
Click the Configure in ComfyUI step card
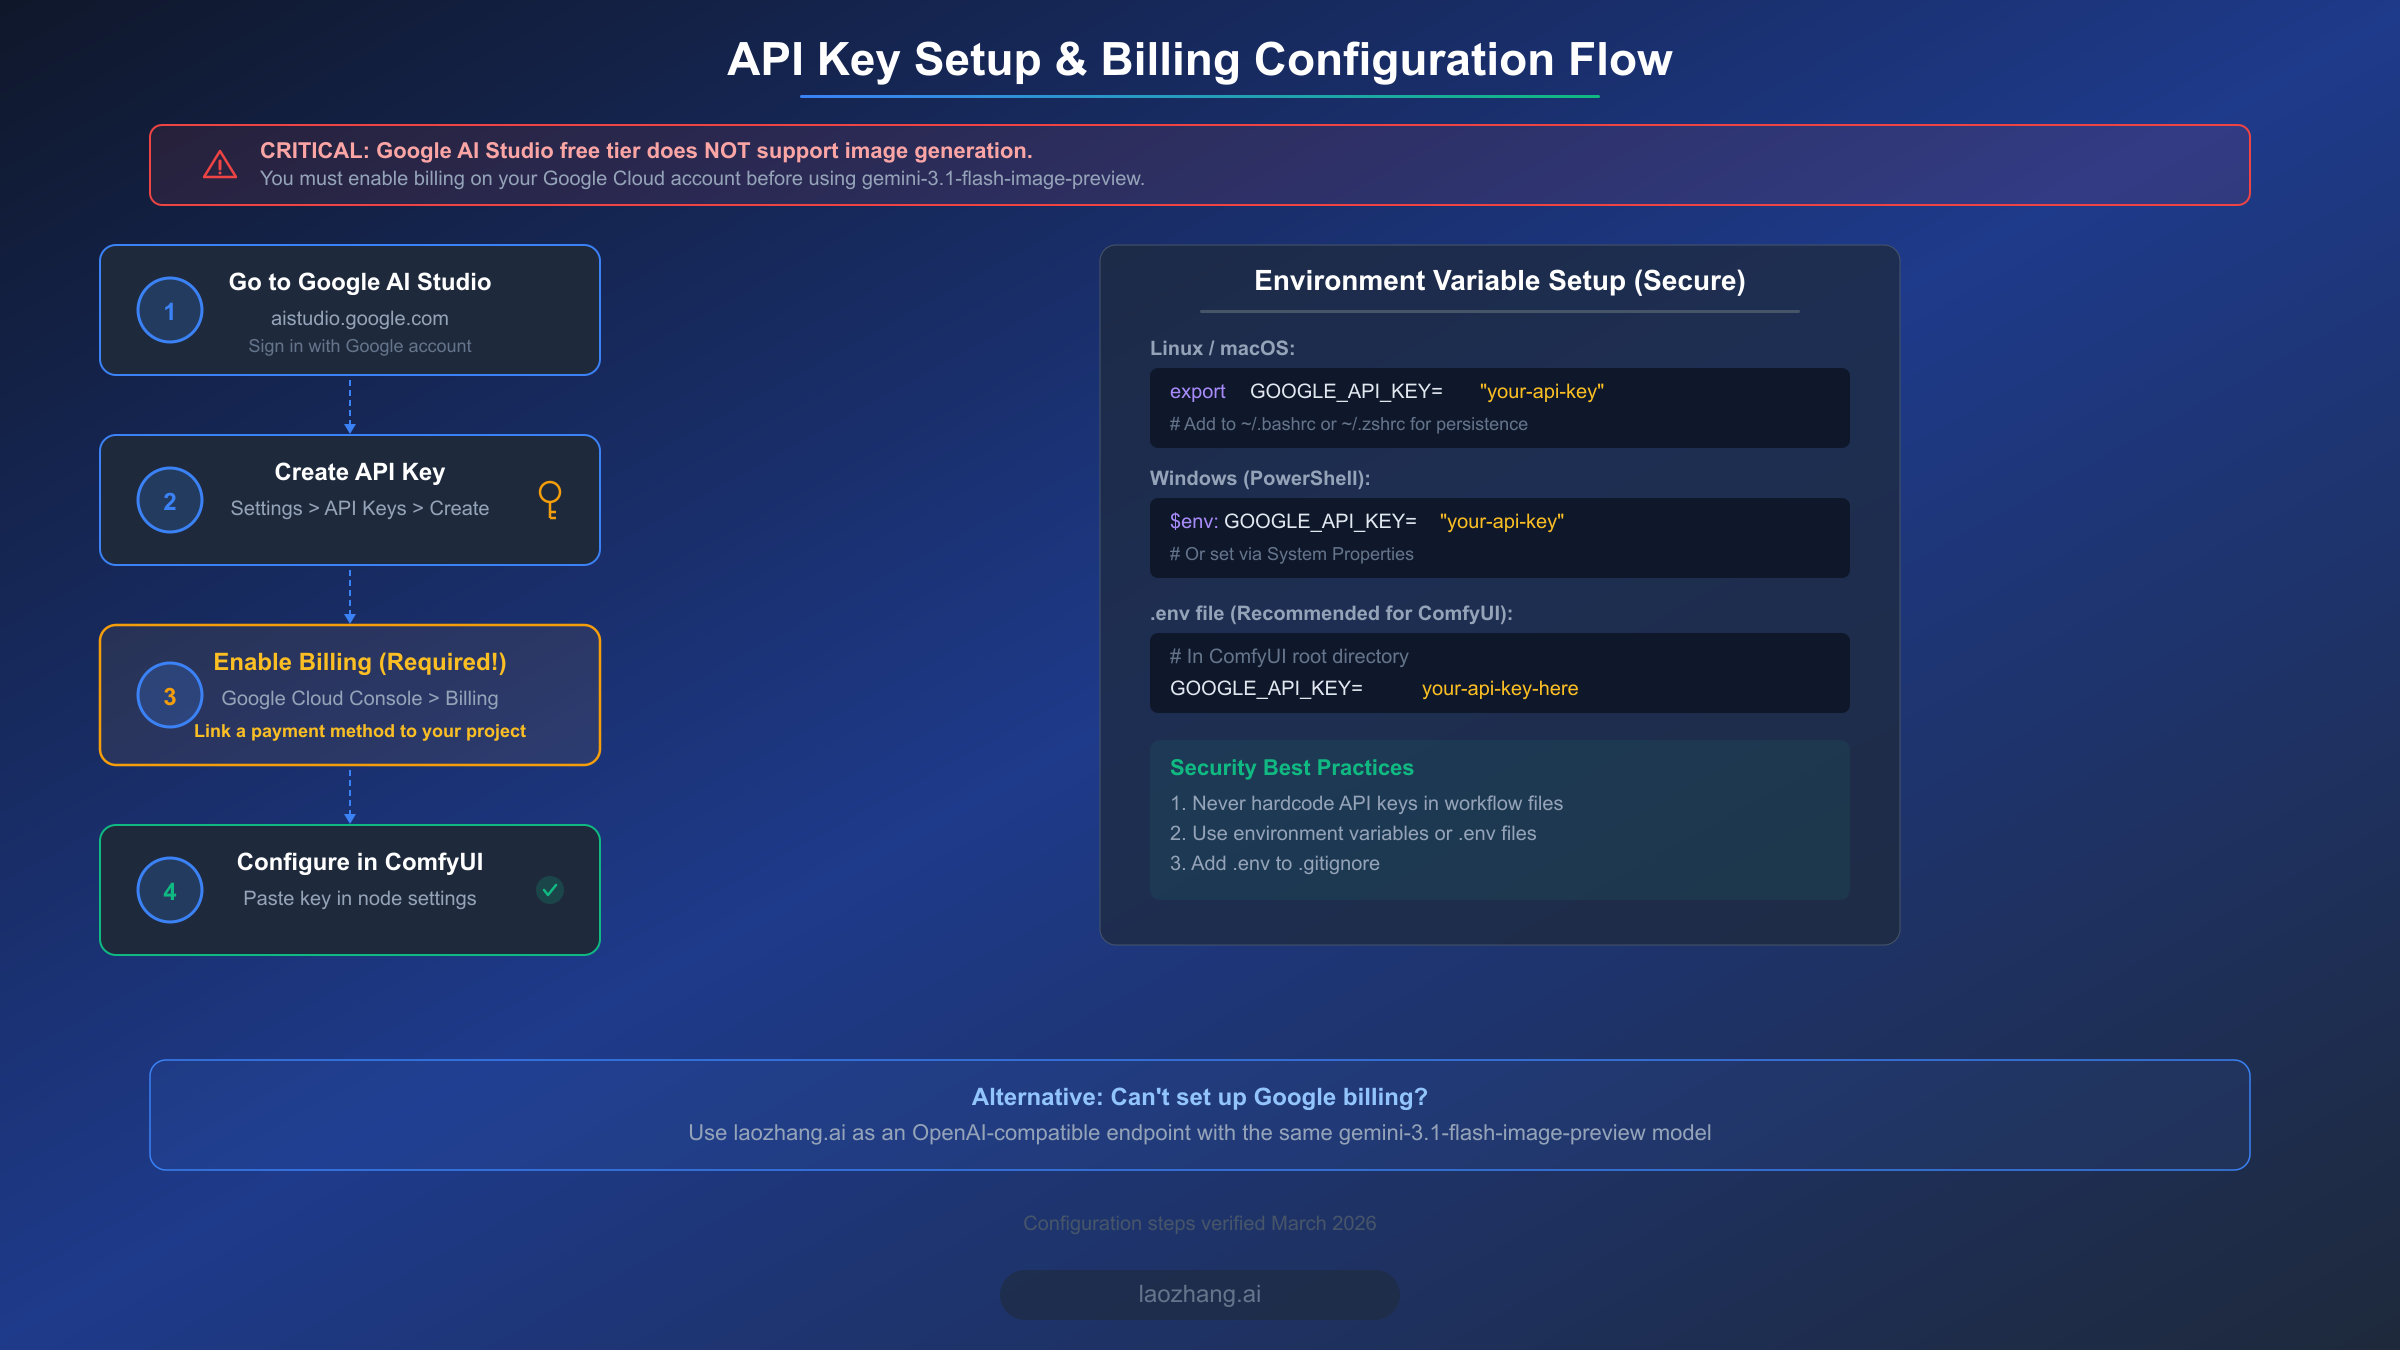coord(349,889)
